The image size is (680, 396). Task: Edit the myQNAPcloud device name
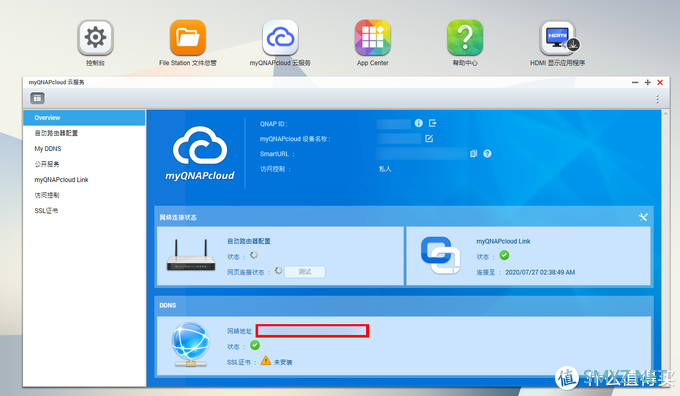[x=429, y=138]
